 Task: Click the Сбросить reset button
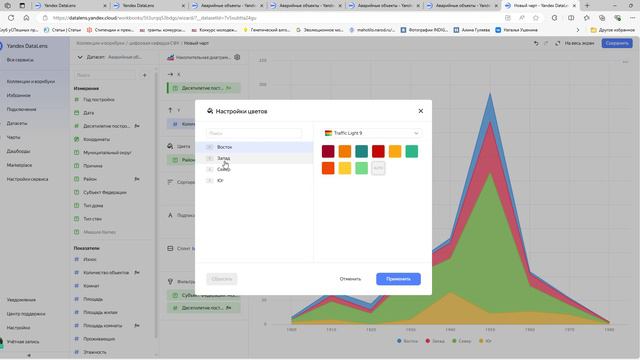[x=222, y=279]
